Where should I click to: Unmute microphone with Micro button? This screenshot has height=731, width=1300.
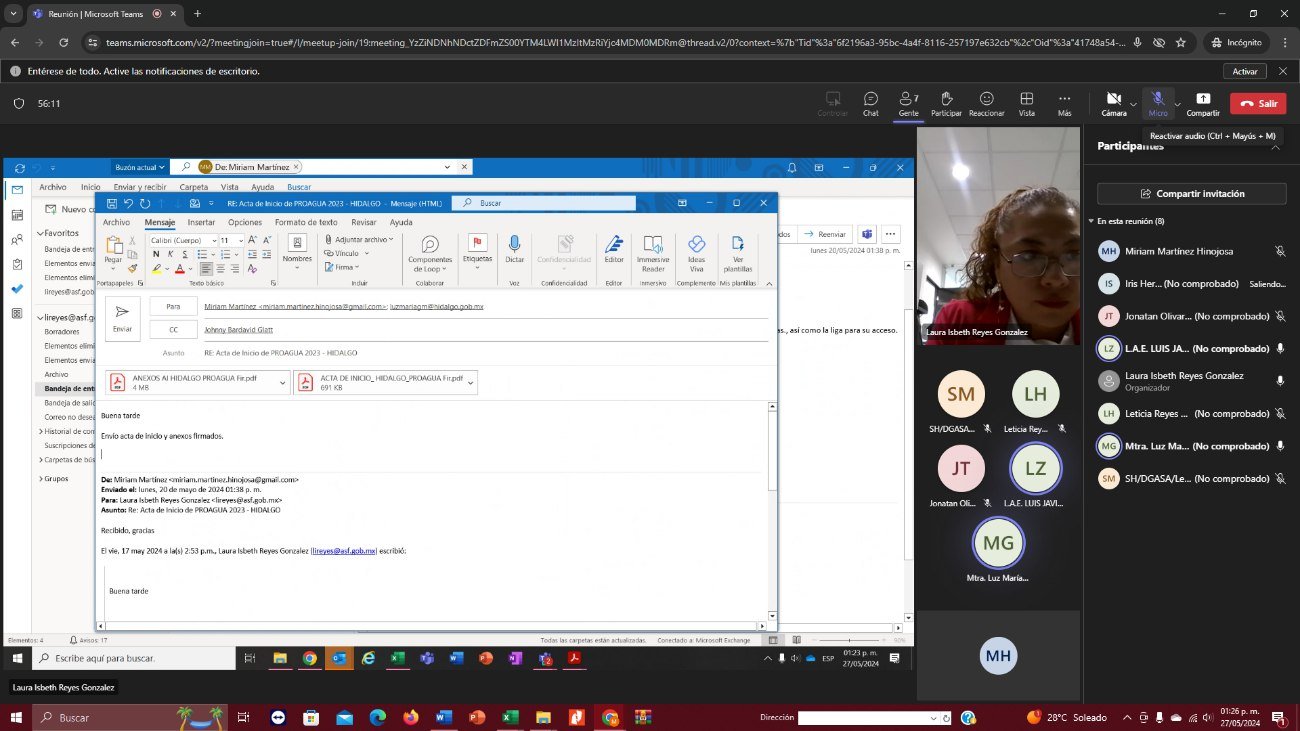pyautogui.click(x=1157, y=102)
